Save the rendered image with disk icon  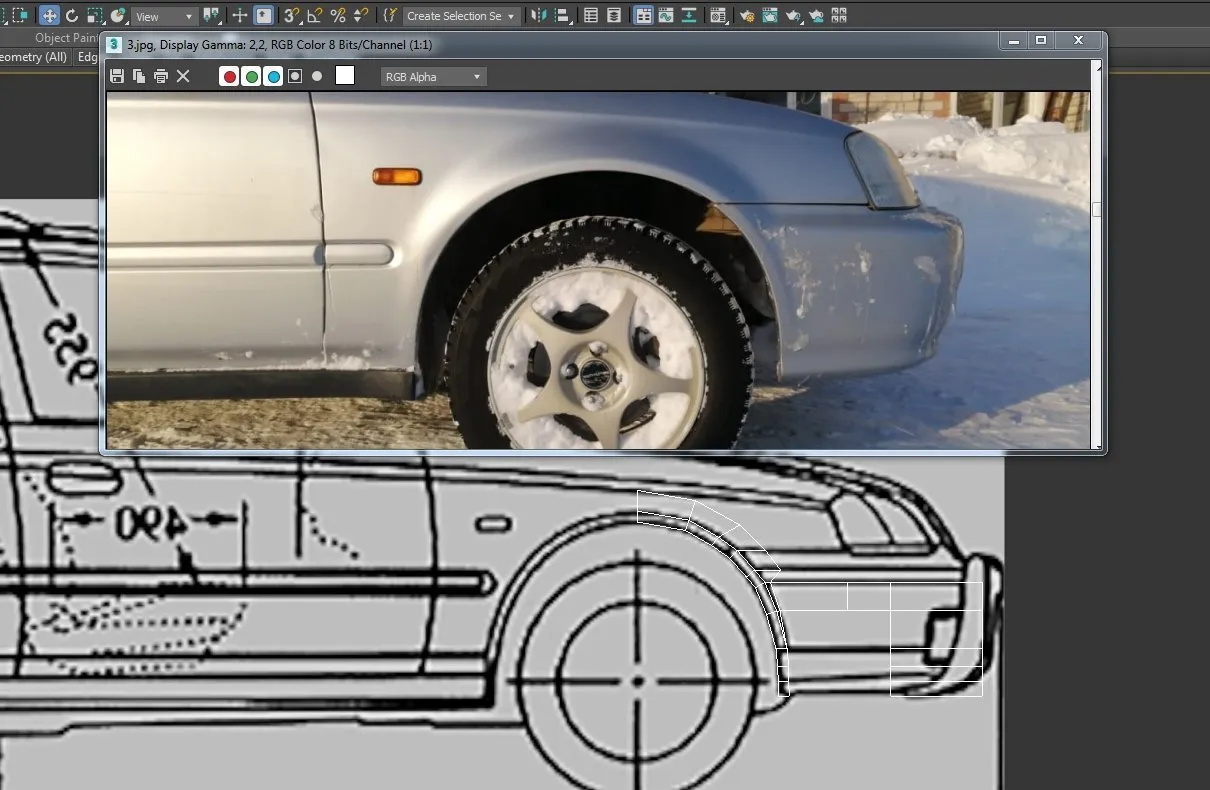pos(117,76)
